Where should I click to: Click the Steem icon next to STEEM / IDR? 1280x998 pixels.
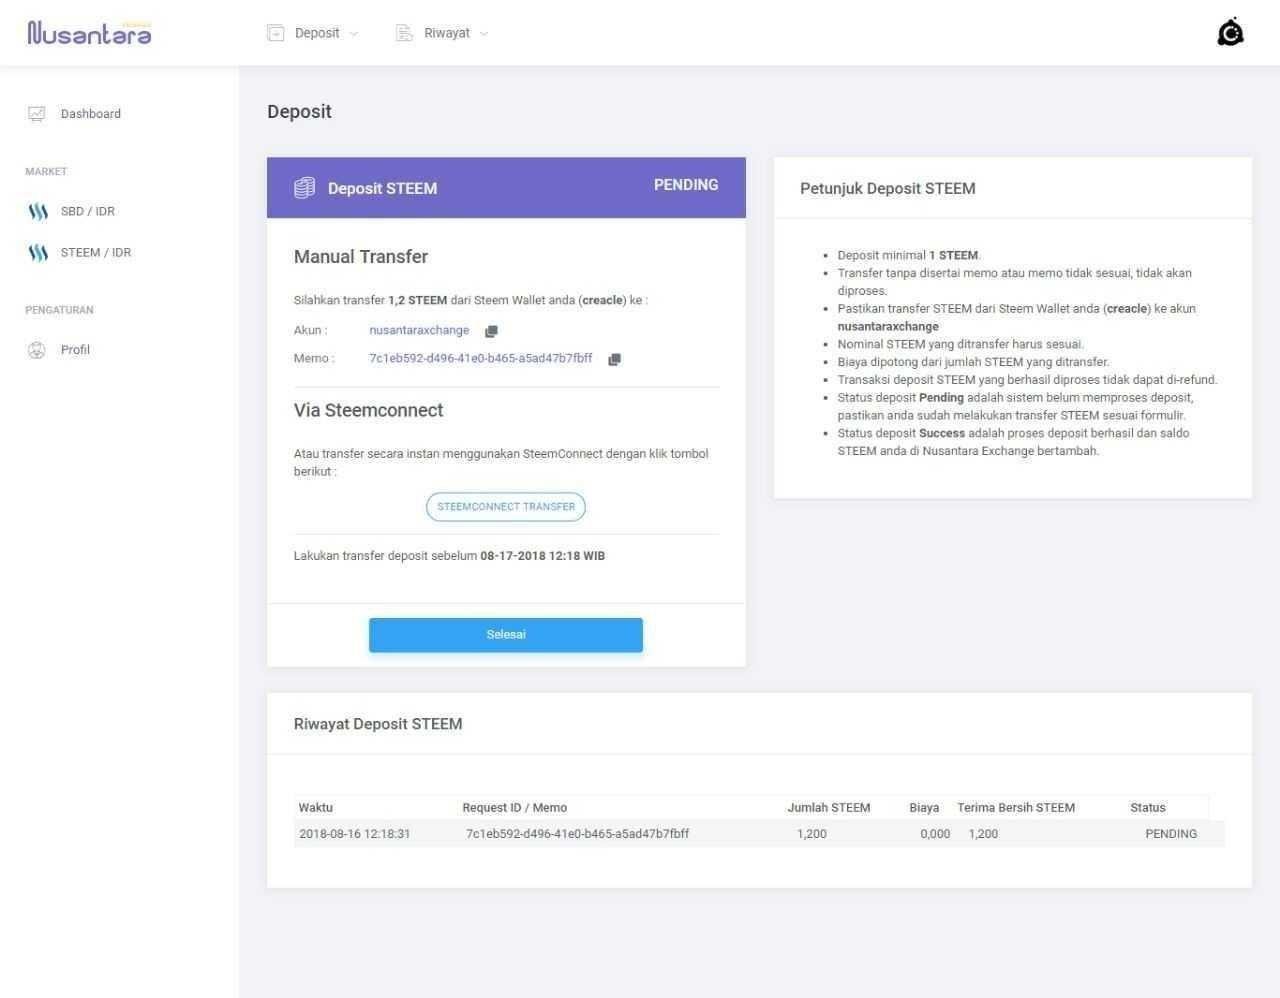coord(38,253)
